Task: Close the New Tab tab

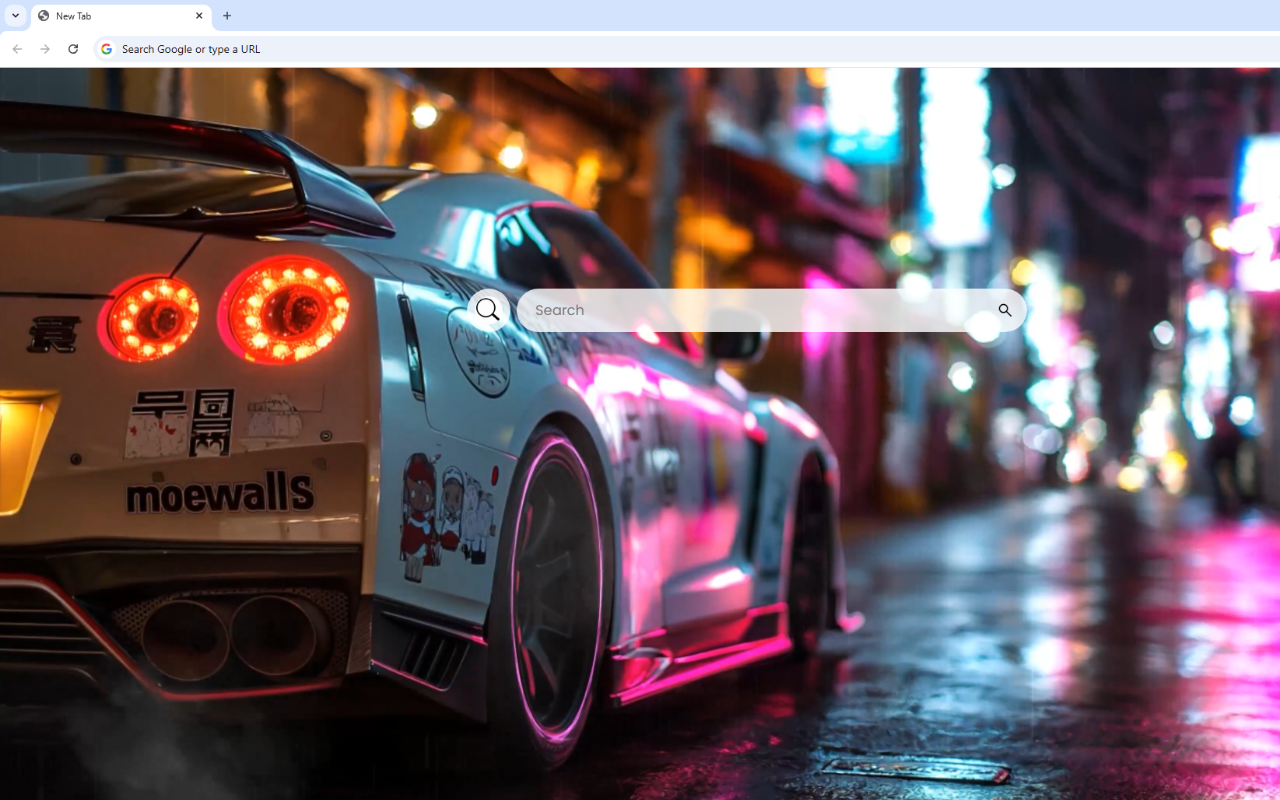Action: coord(199,16)
